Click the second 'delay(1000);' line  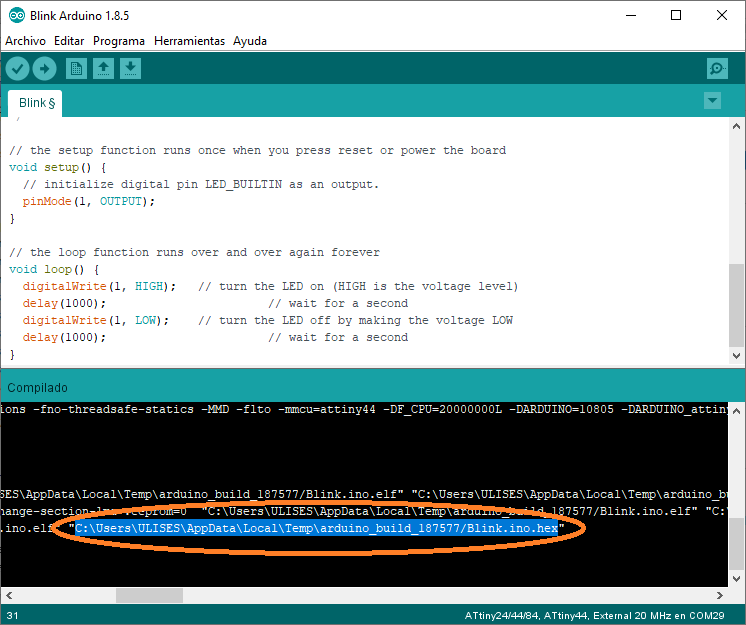coord(64,338)
